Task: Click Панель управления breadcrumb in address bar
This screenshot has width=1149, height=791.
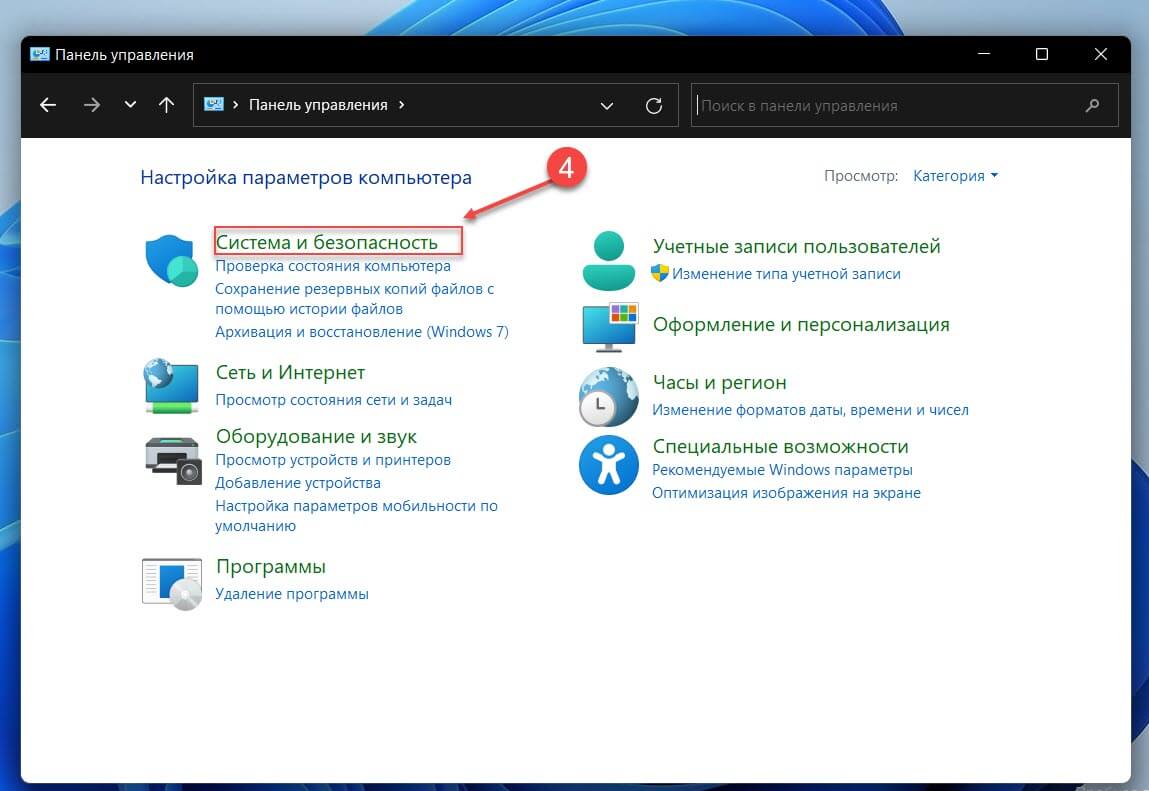Action: coord(318,105)
